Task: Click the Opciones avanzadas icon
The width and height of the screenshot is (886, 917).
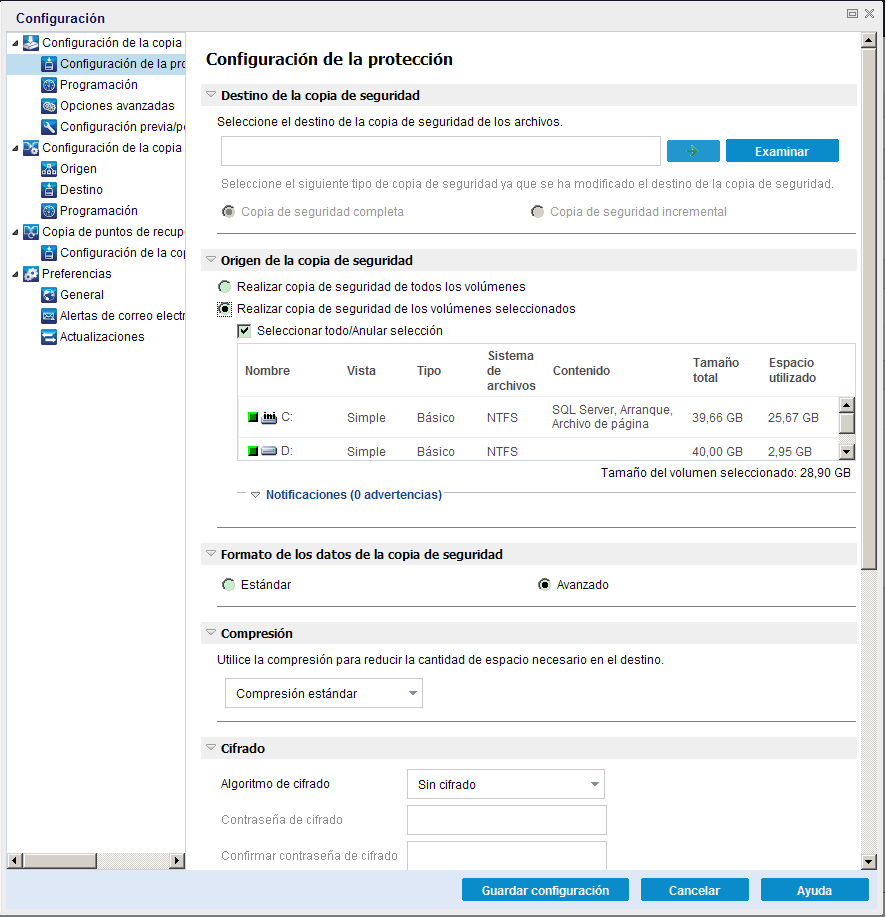Action: [x=49, y=106]
